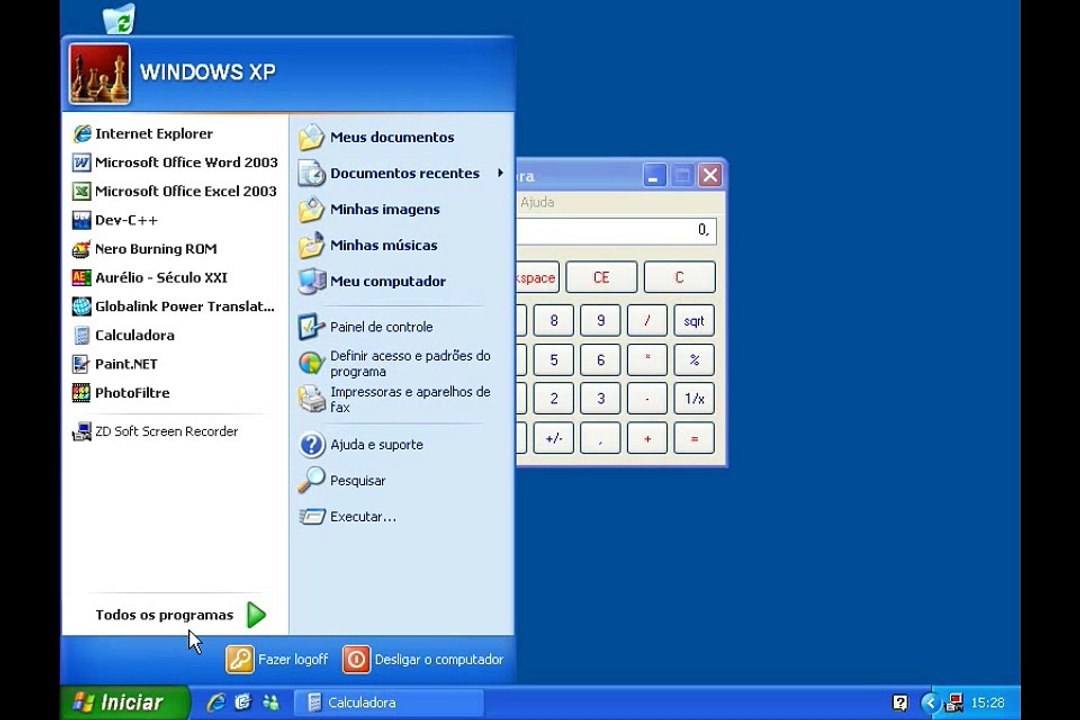This screenshot has width=1080, height=720.
Task: Open Internet Explorer quick launch icon
Action: click(x=216, y=703)
